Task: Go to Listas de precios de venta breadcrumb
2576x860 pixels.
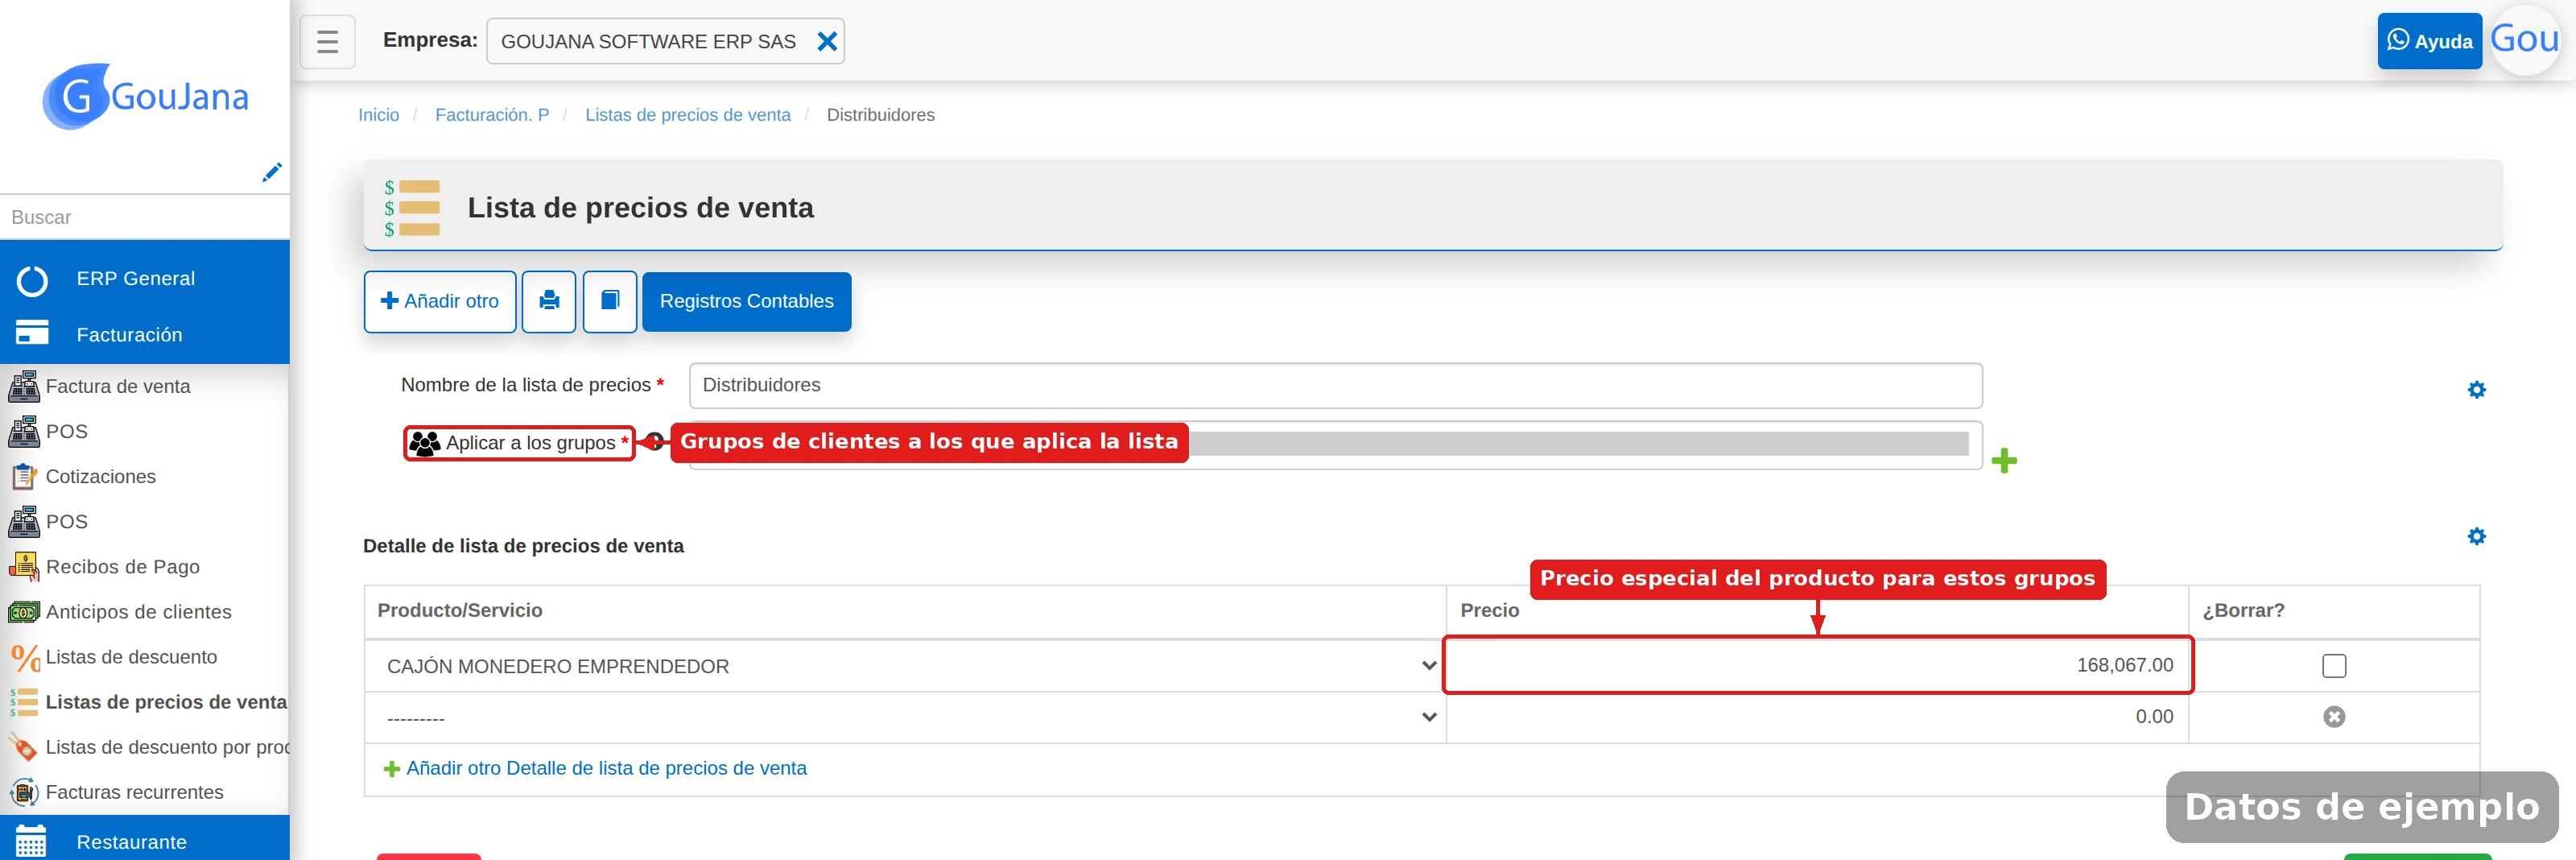Action: (688, 115)
